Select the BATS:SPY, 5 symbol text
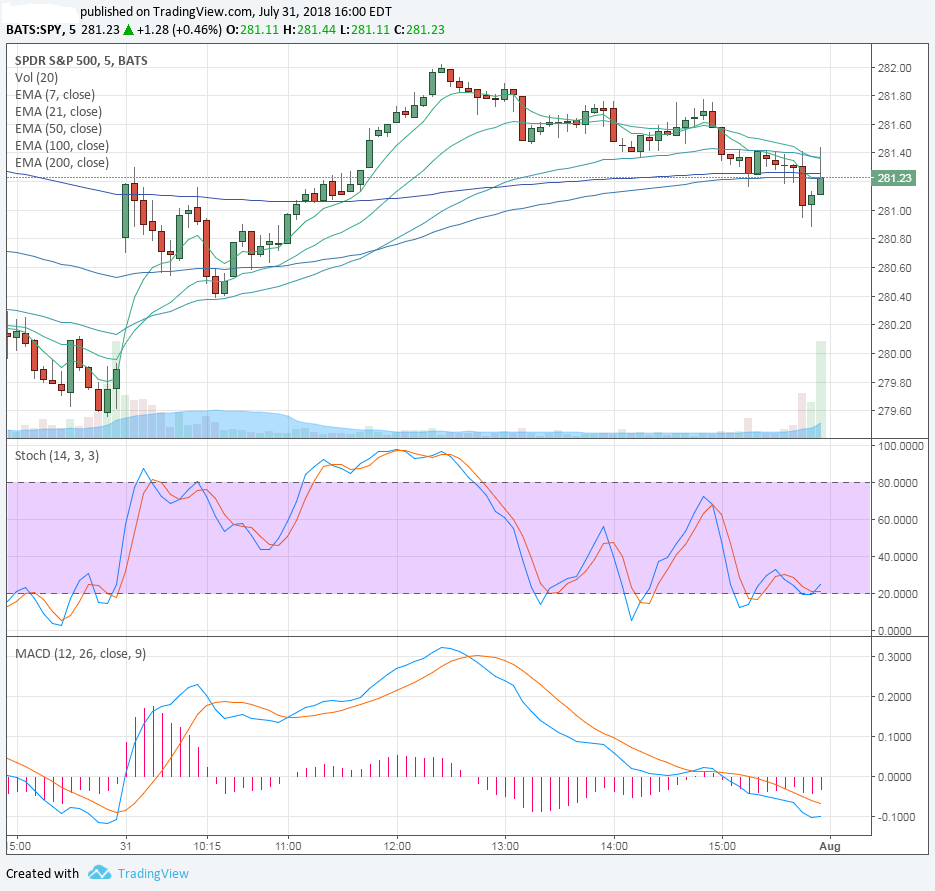 (41, 30)
